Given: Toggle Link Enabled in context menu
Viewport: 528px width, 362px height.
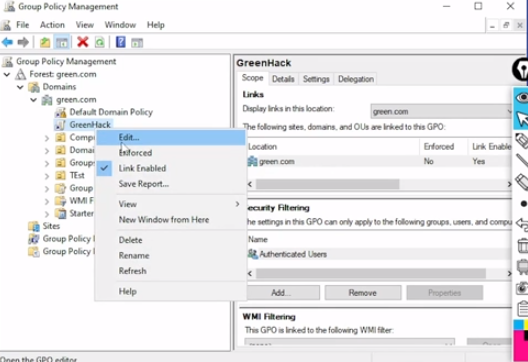Looking at the screenshot, I should (x=171, y=168).
